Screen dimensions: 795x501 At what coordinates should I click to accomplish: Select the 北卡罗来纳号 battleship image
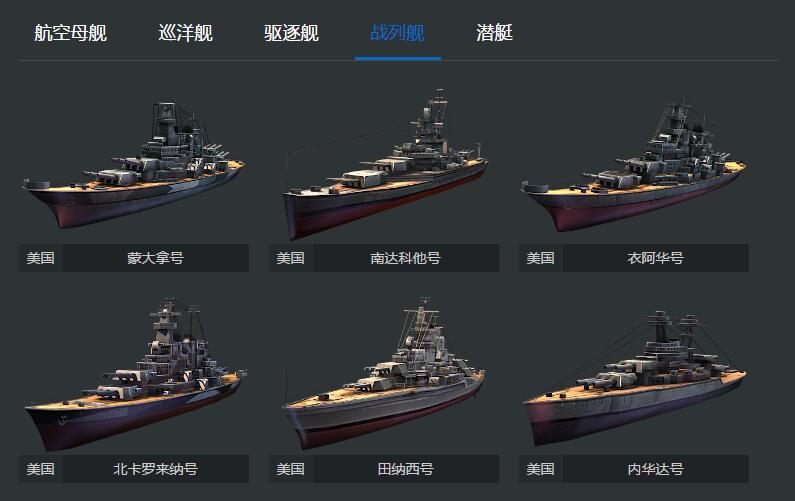[135, 373]
